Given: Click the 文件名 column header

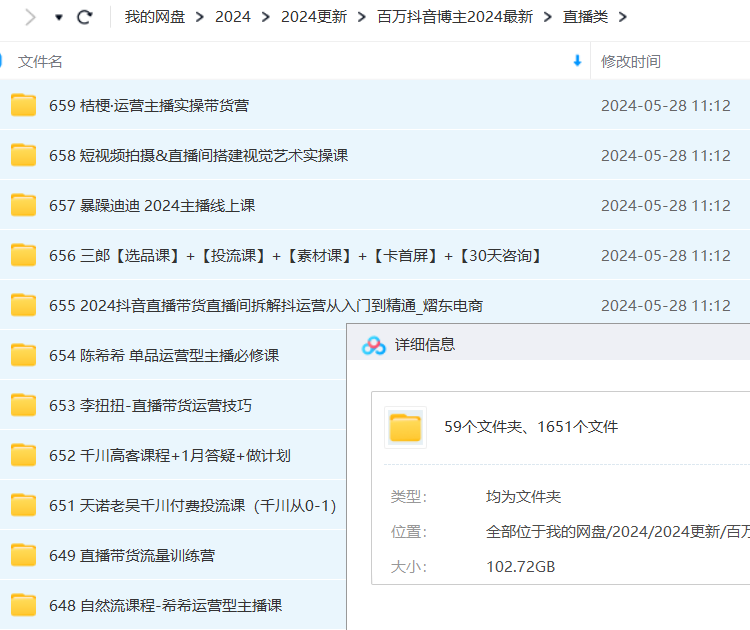Looking at the screenshot, I should (40, 61).
